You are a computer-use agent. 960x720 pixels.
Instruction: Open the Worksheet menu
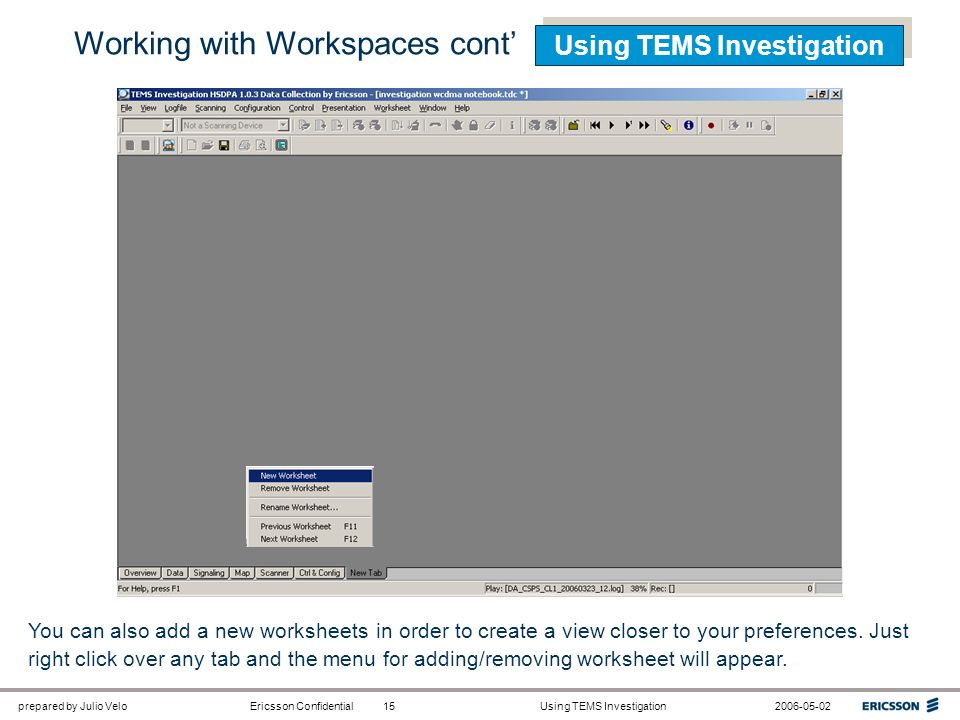point(392,108)
